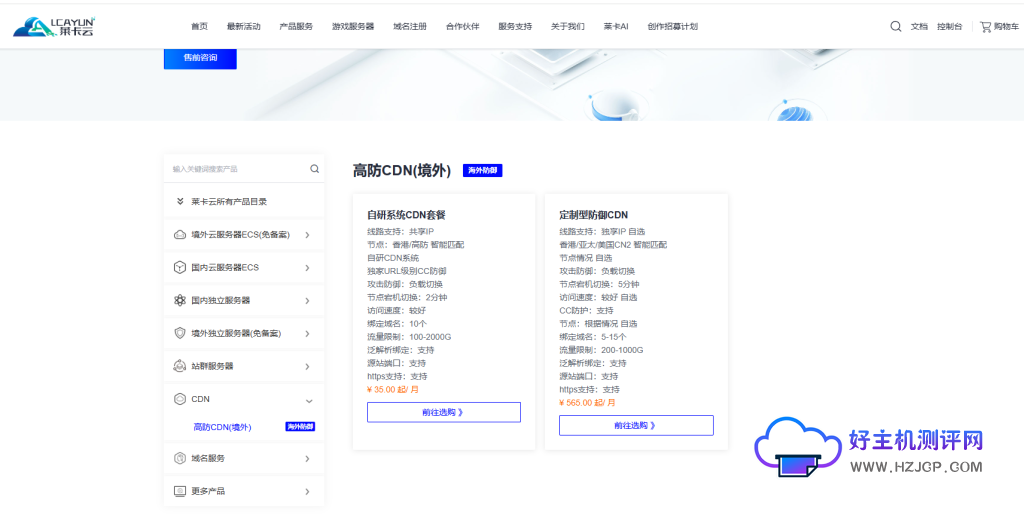Image resolution: width=1024 pixels, height=527 pixels.
Task: Click the Lcayun logo in the header
Action: tap(55, 26)
